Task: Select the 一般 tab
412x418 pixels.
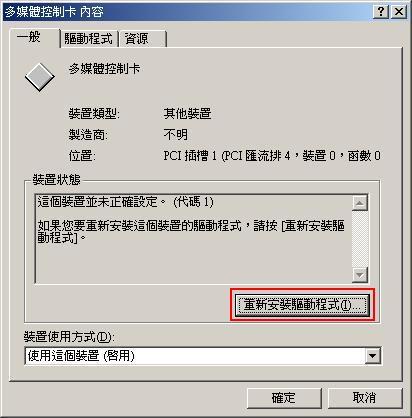Action: 34,37
